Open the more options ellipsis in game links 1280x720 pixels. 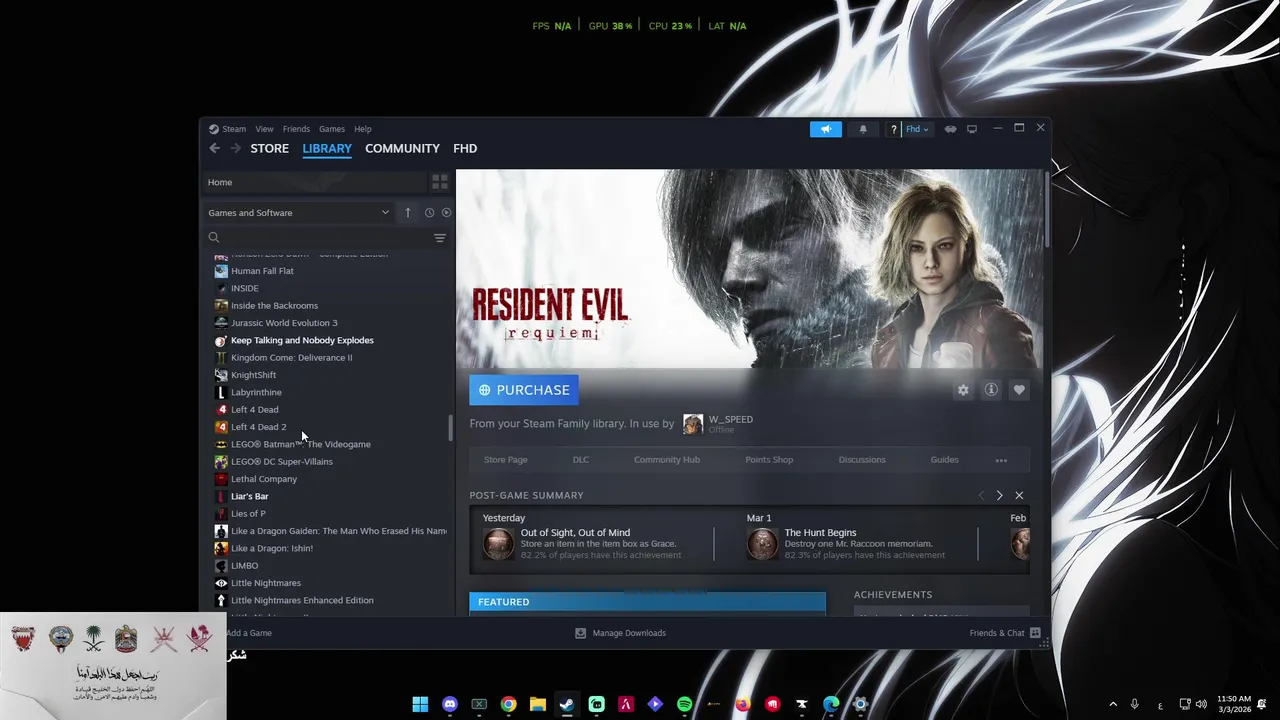1001,460
